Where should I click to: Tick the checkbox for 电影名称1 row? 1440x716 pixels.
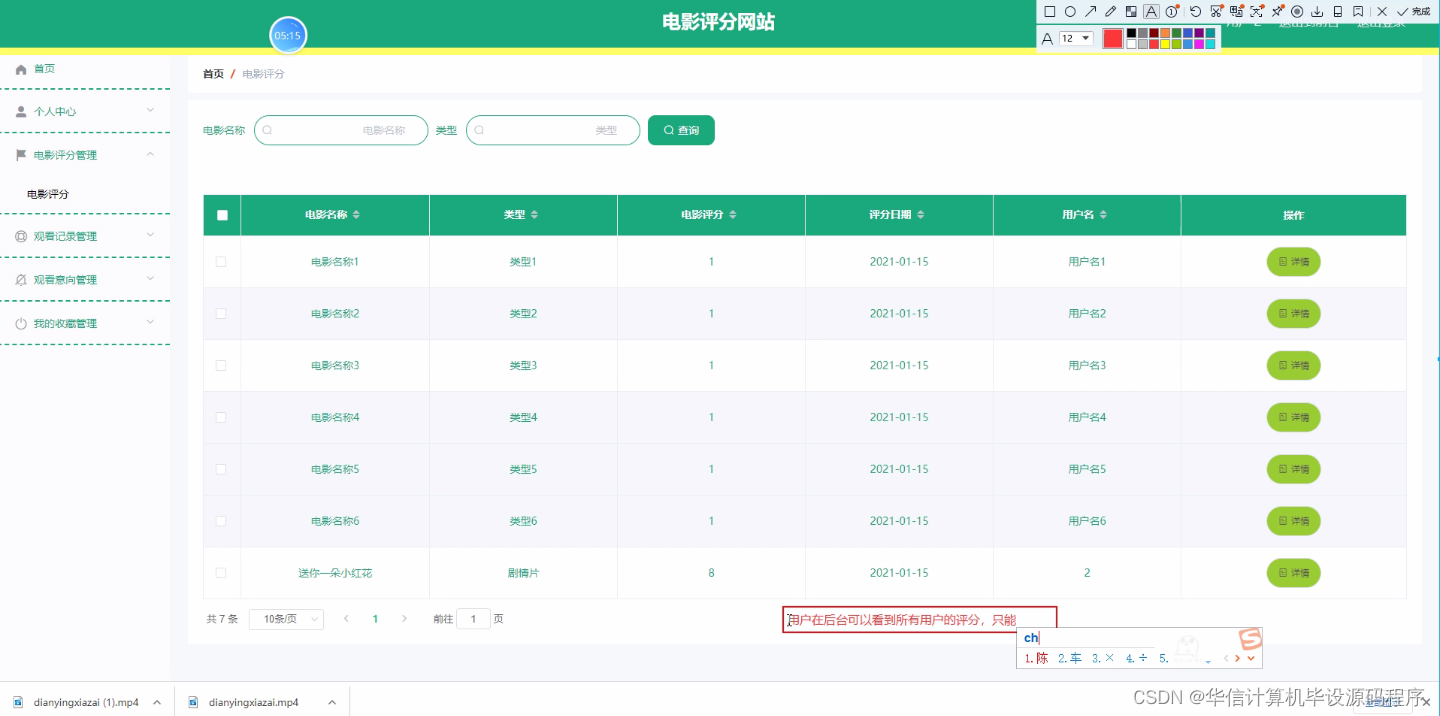(221, 261)
